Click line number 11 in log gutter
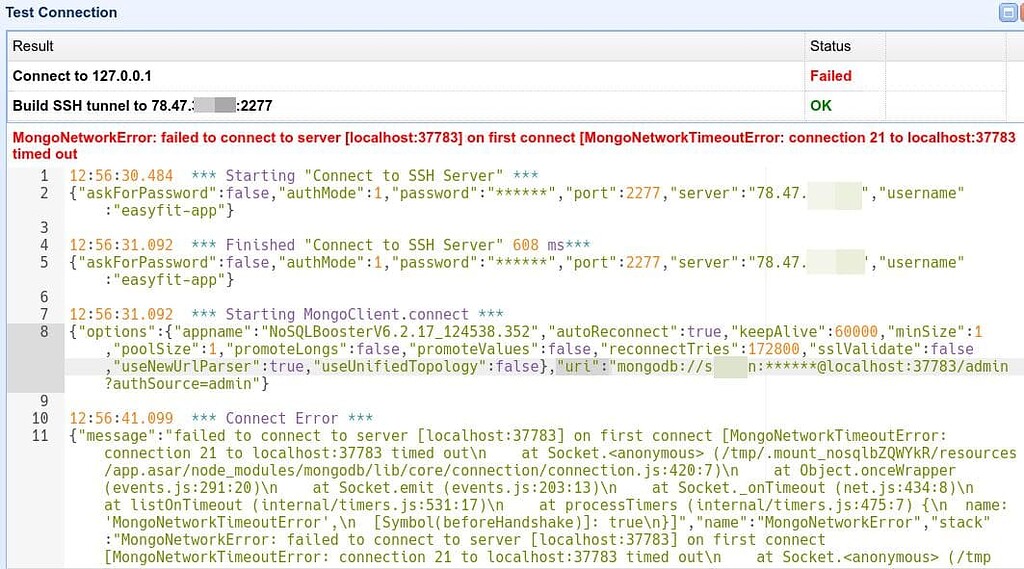The height and width of the screenshot is (569, 1024). (x=40, y=436)
